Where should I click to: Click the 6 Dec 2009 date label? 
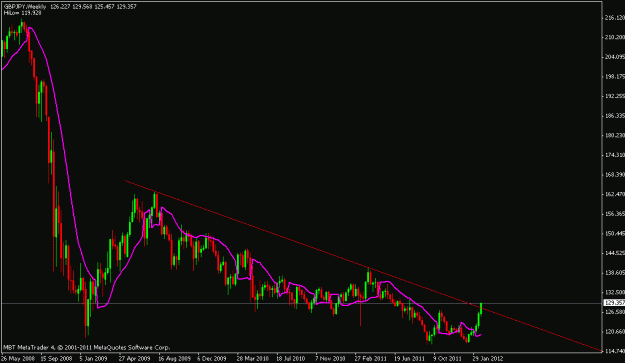click(211, 358)
